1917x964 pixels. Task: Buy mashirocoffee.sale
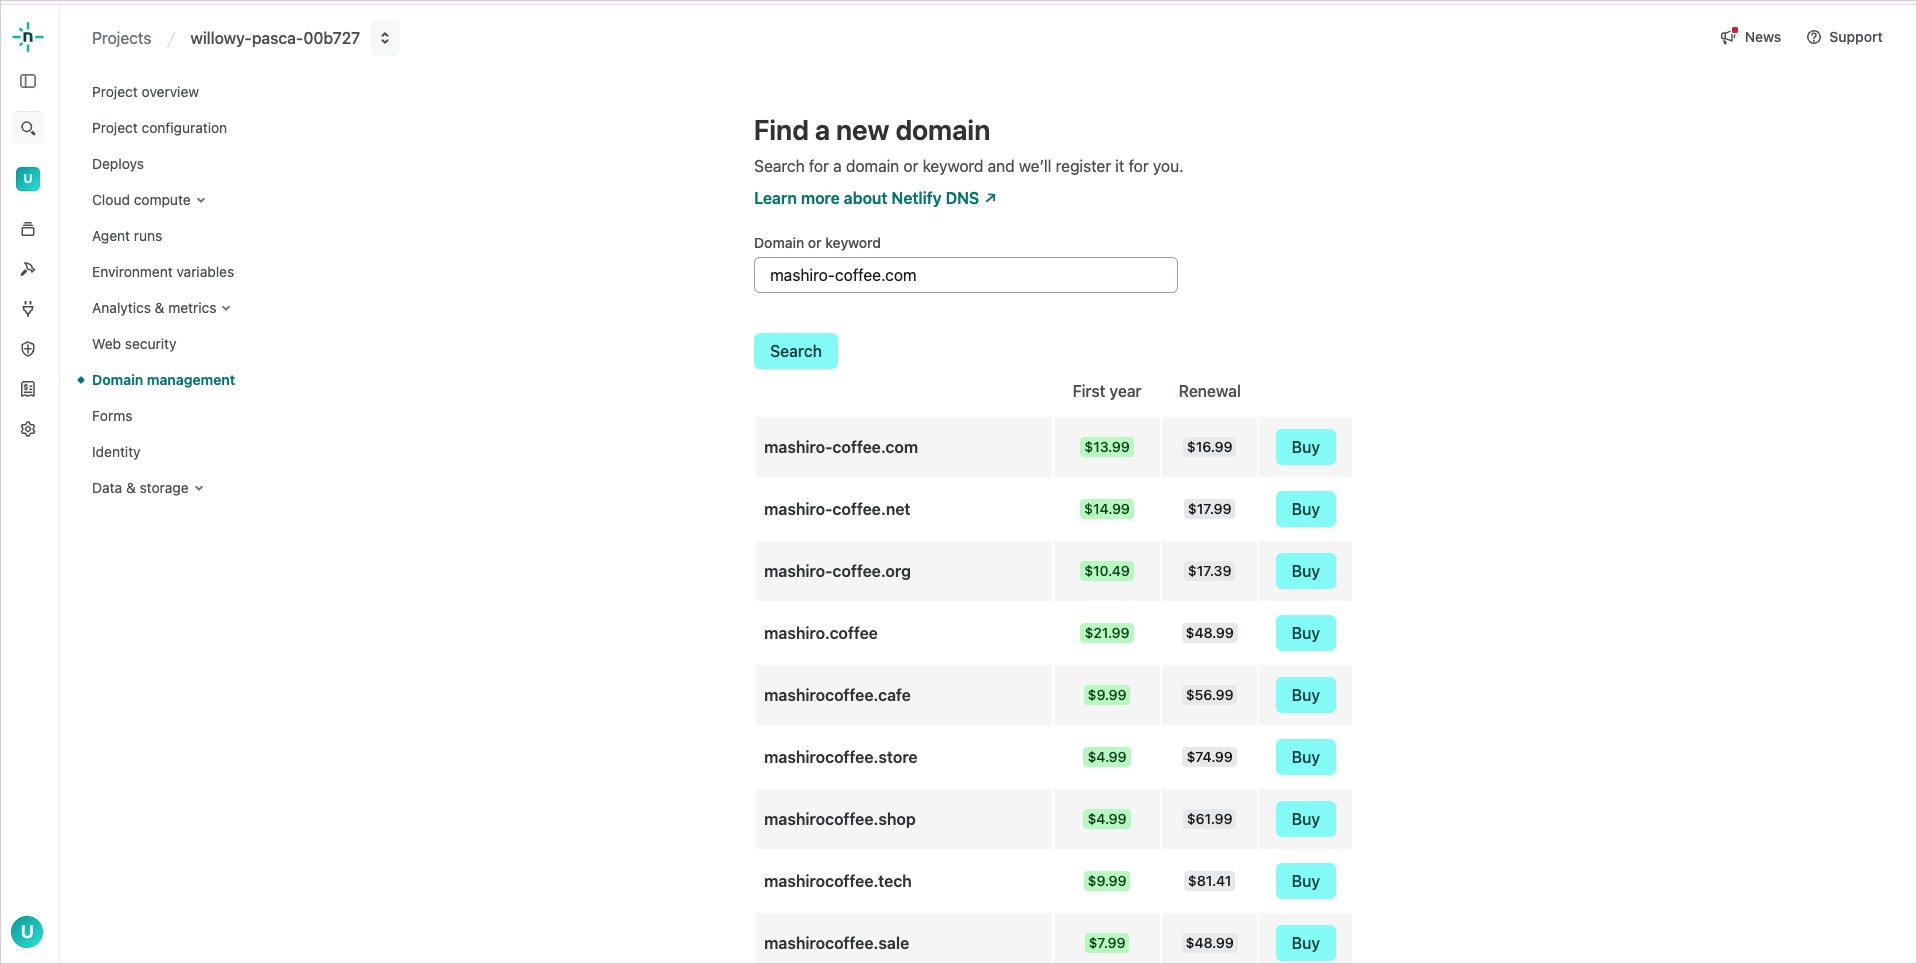click(1305, 943)
